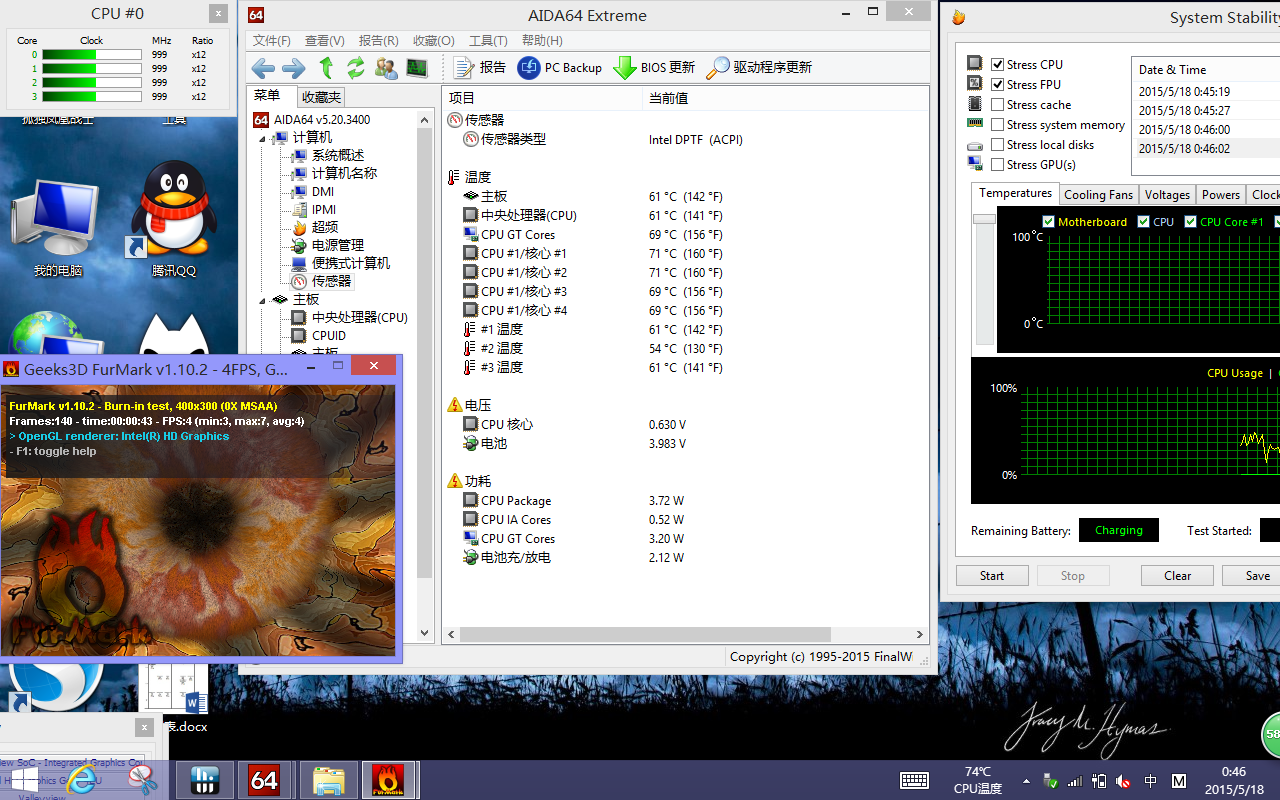Open the 报告 report tool
Viewport: 1280px width, 800px height.
point(480,68)
